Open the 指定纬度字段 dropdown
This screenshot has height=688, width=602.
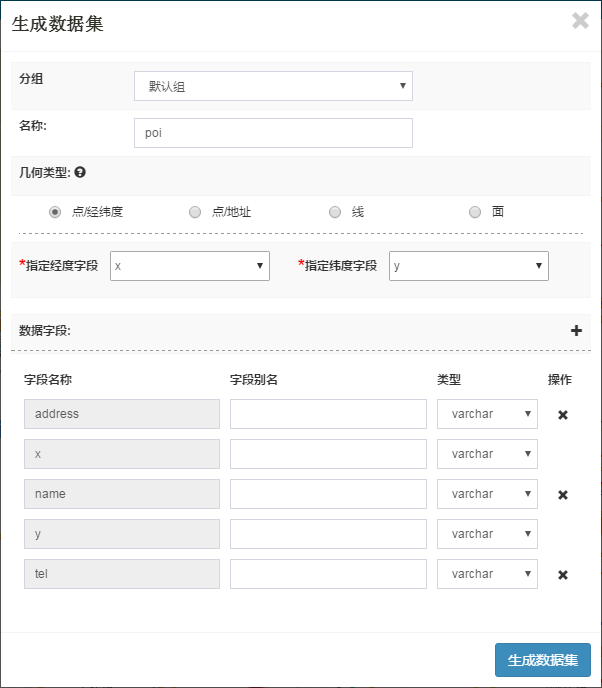pyautogui.click(x=469, y=266)
